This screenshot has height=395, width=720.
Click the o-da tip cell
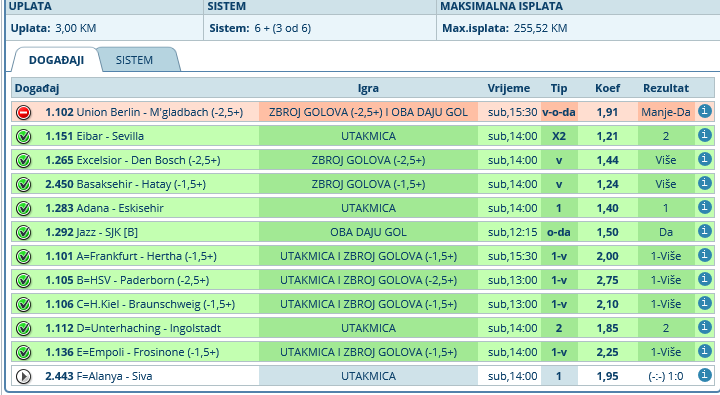pos(559,232)
